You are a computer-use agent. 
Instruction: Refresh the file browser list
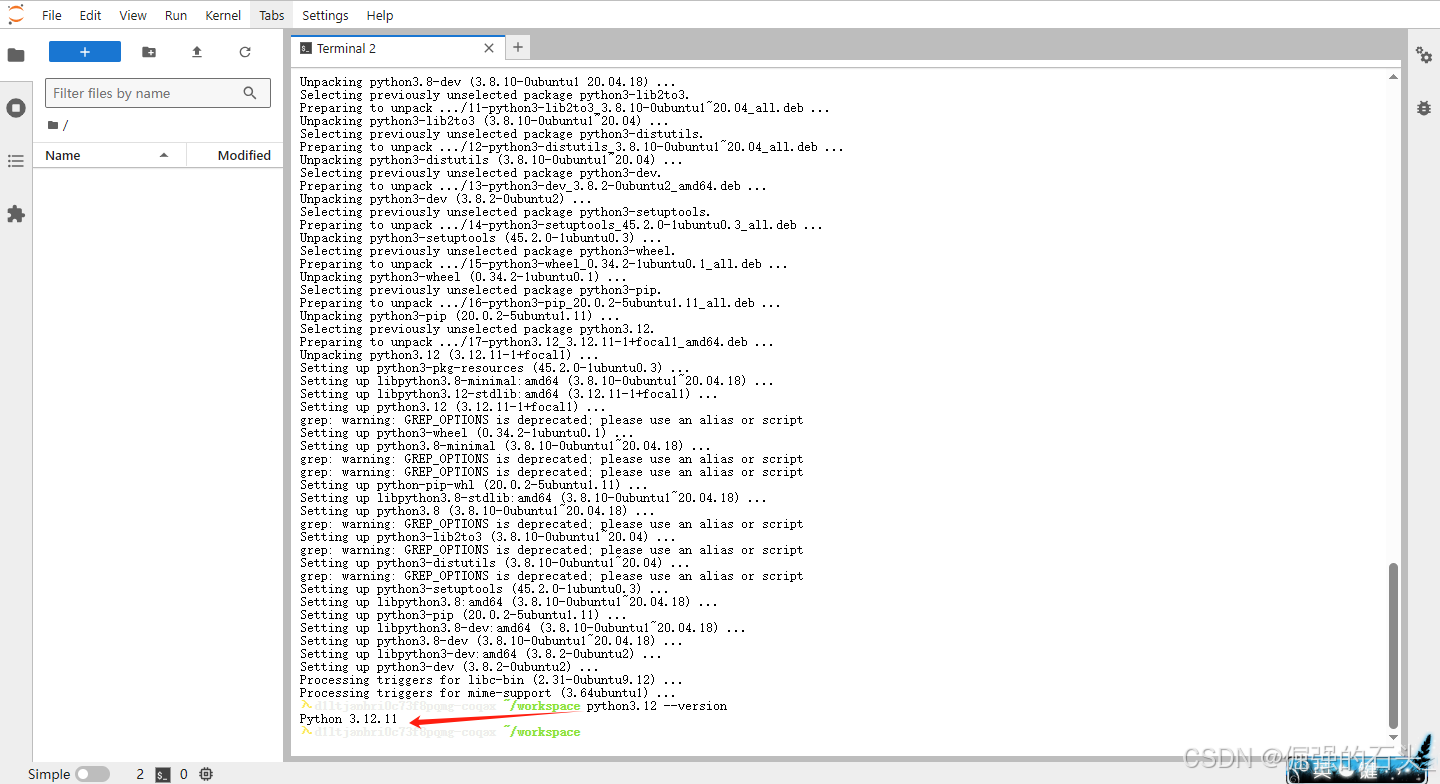click(x=245, y=52)
